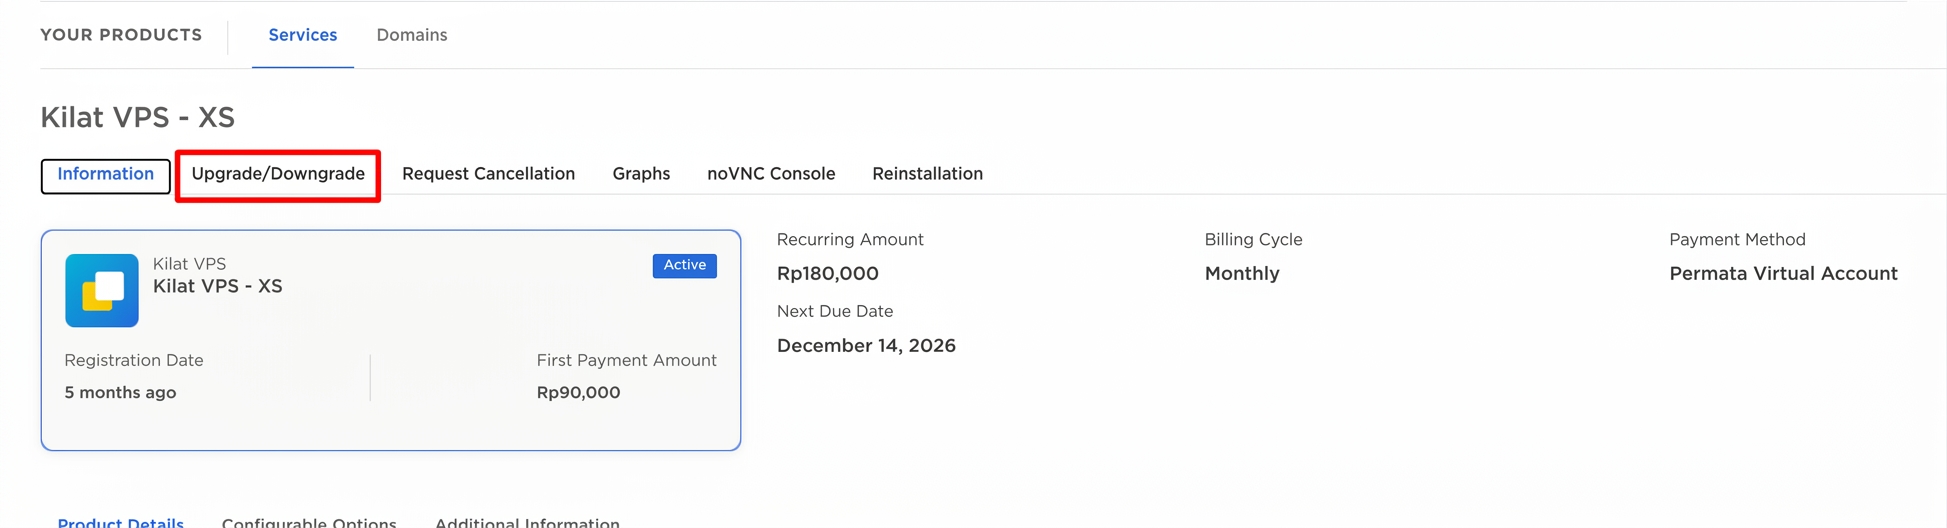
Task: Click the '5 months ago' registration date
Action: [x=120, y=392]
